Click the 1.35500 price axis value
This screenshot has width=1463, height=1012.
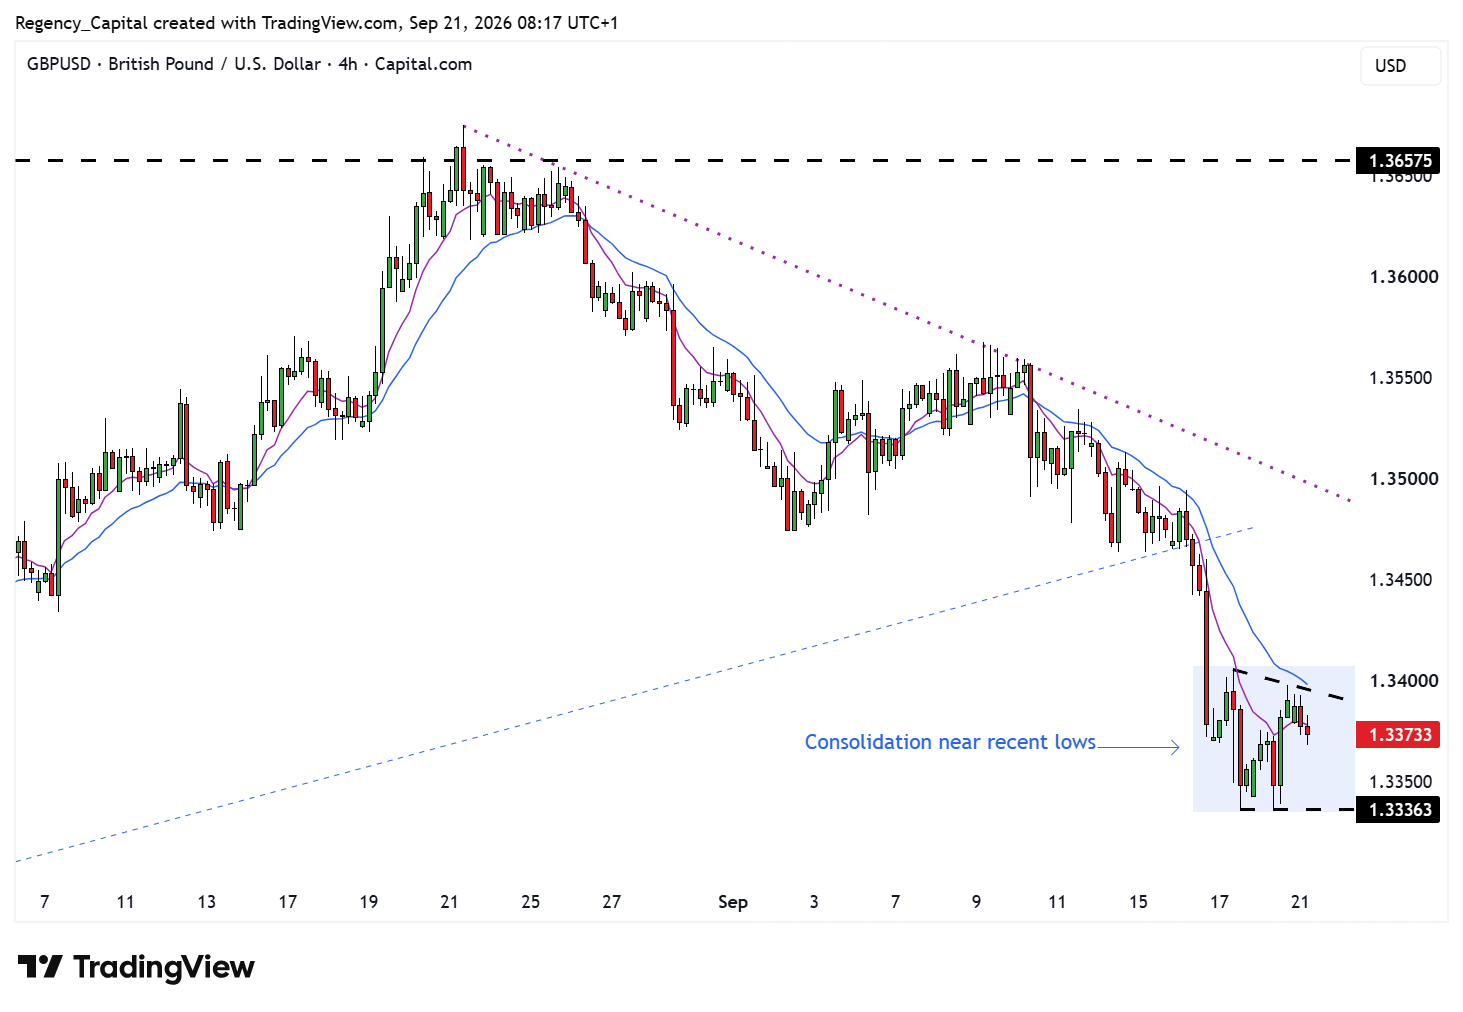click(x=1404, y=378)
